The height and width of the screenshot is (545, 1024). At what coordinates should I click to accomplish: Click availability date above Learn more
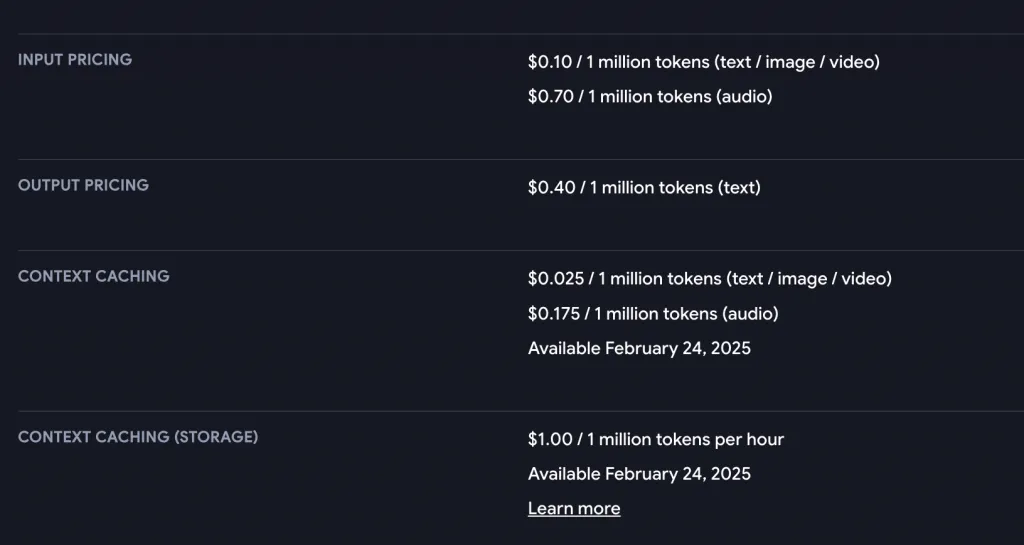639,474
